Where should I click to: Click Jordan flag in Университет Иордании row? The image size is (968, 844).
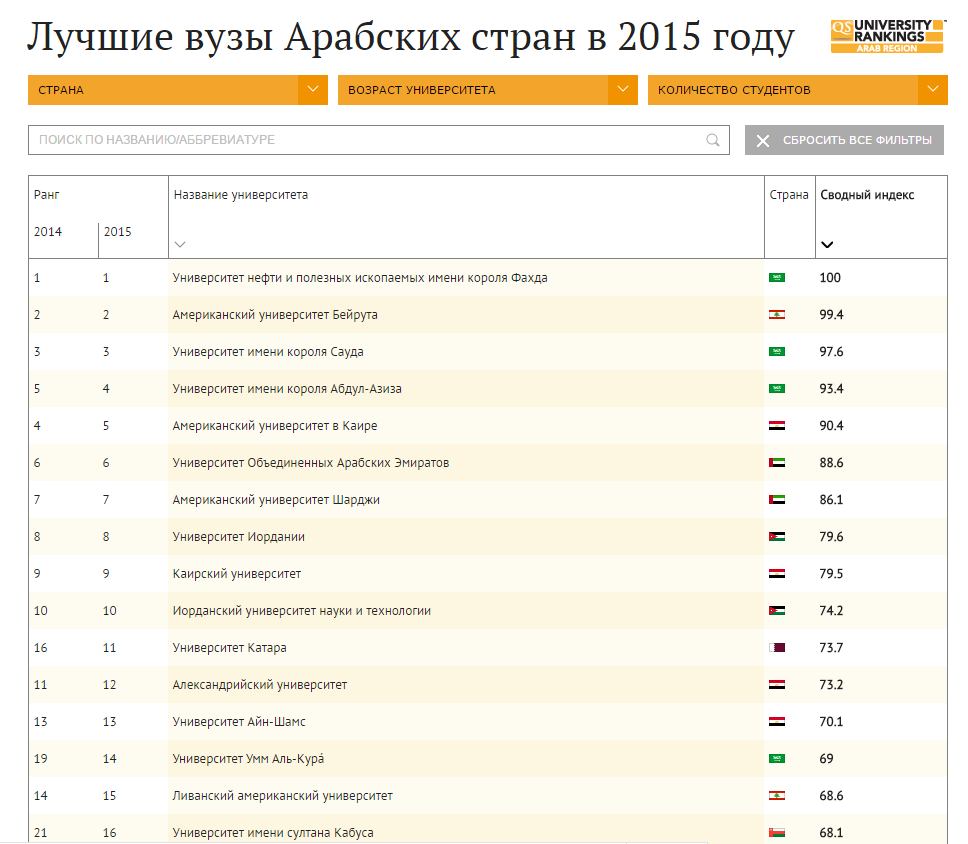[x=777, y=537]
